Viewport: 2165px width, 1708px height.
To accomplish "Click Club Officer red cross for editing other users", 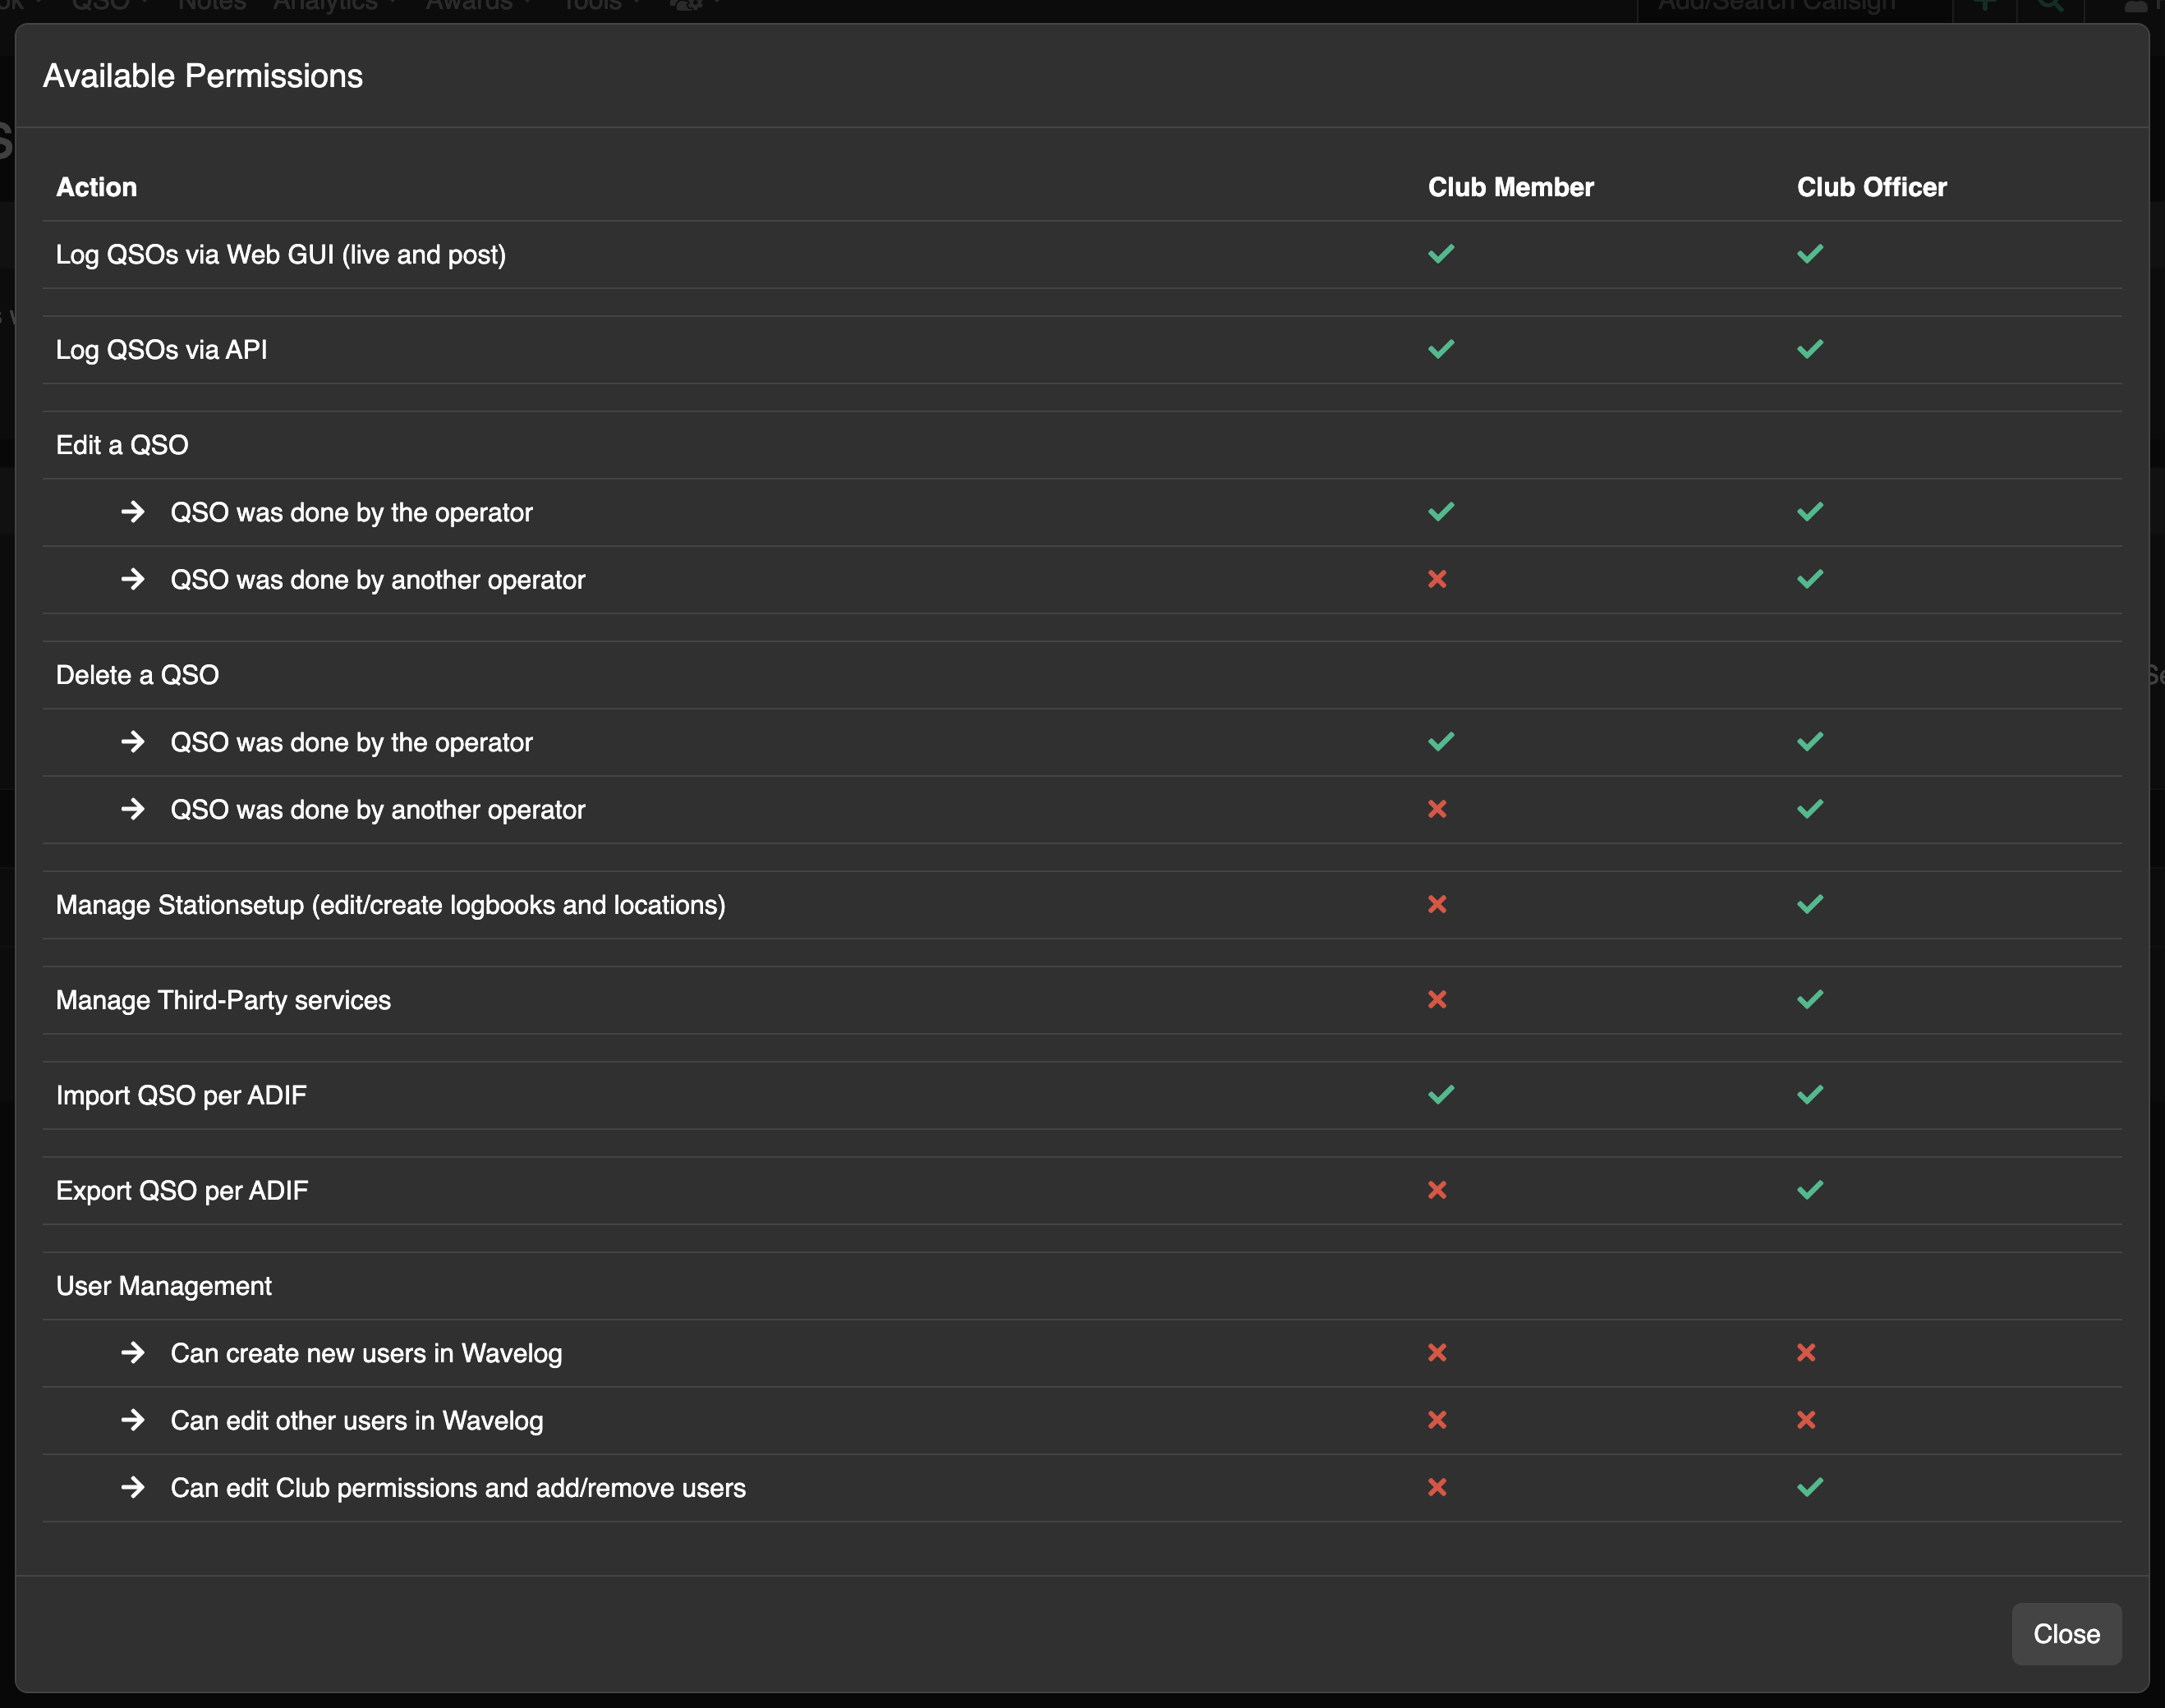I will point(1806,1420).
